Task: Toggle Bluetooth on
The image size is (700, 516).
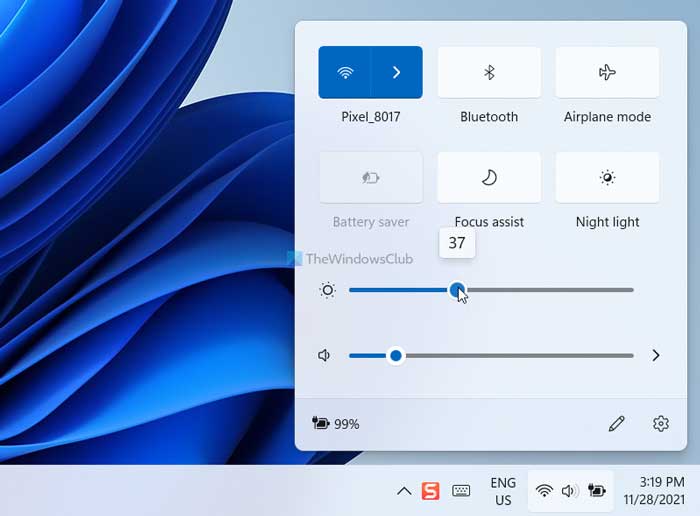Action: click(489, 72)
